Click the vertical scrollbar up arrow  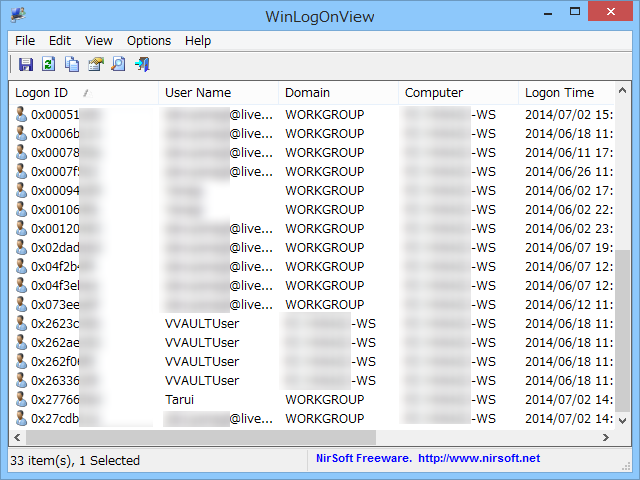[x=622, y=91]
